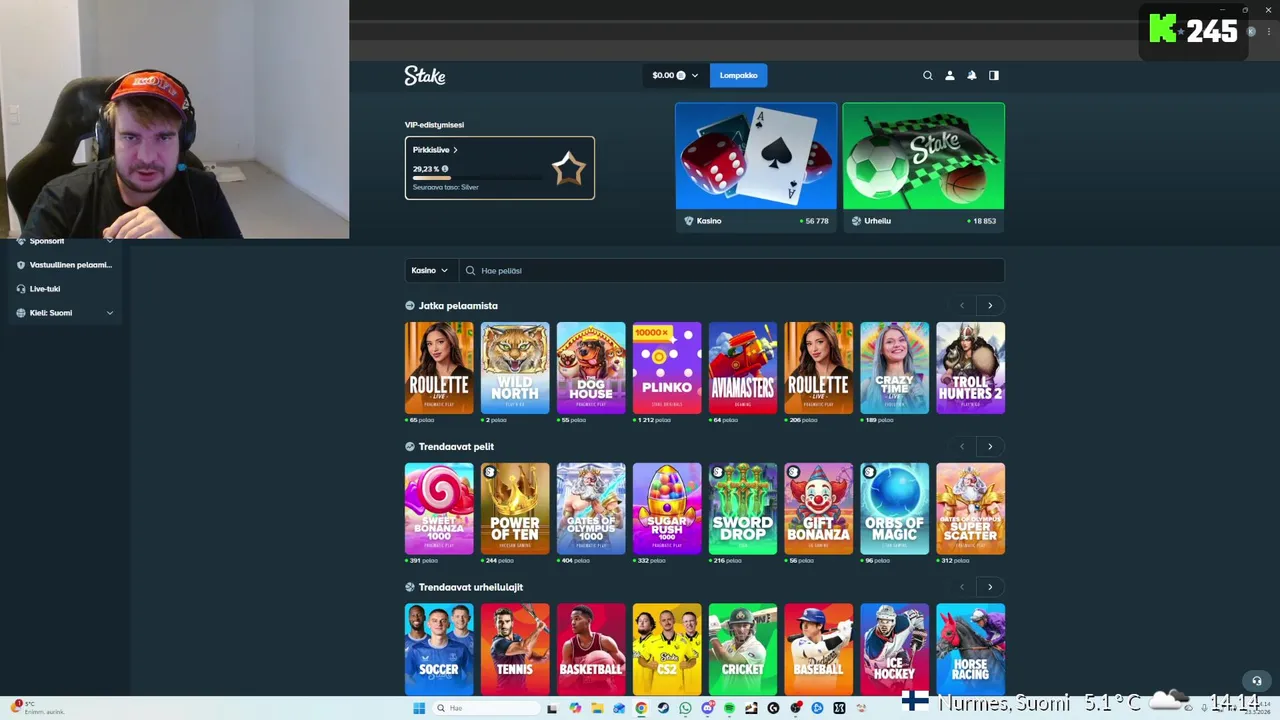Open the Kasino banner card
The height and width of the screenshot is (720, 1280).
[x=756, y=167]
